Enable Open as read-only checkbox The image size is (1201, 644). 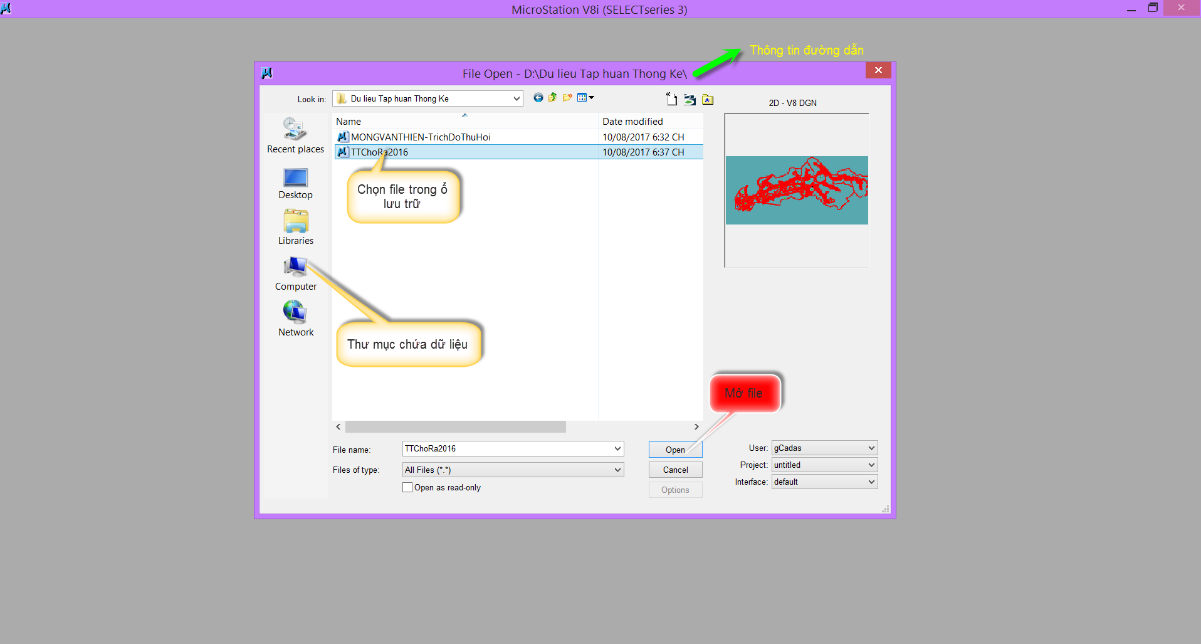click(407, 488)
